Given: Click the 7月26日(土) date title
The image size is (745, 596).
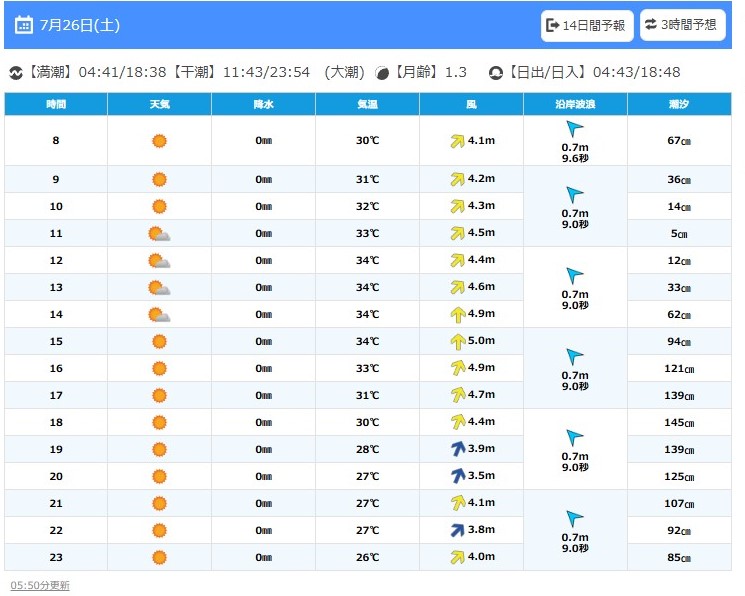Looking at the screenshot, I should coord(80,25).
